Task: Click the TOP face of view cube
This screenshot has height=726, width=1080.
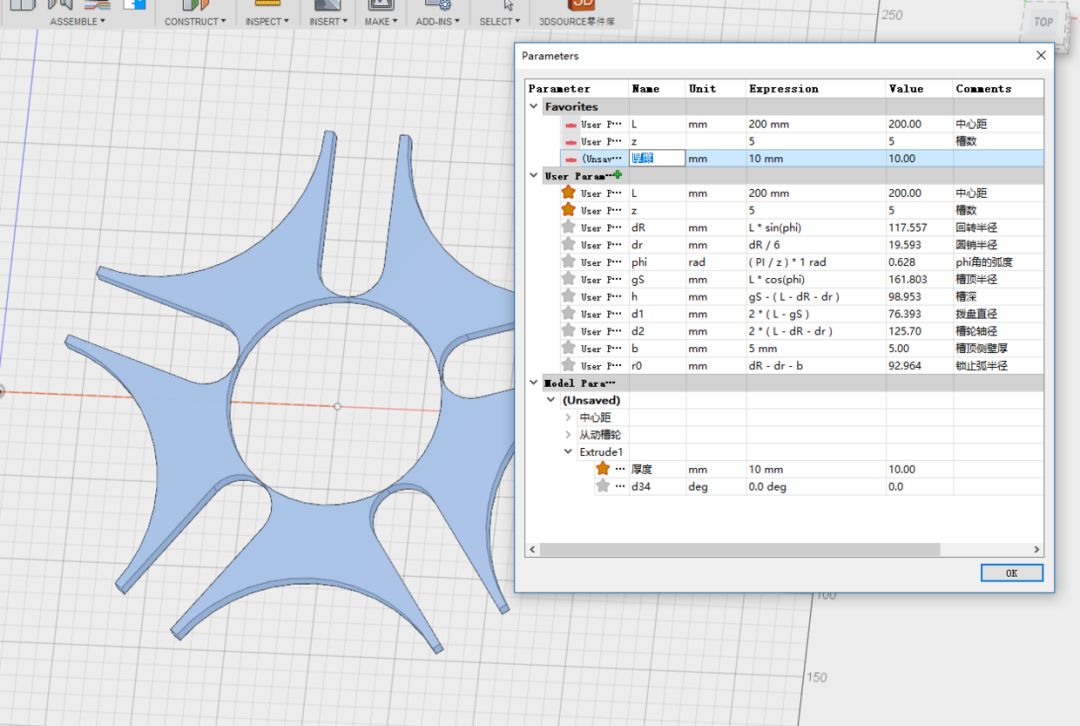Action: tap(1043, 21)
